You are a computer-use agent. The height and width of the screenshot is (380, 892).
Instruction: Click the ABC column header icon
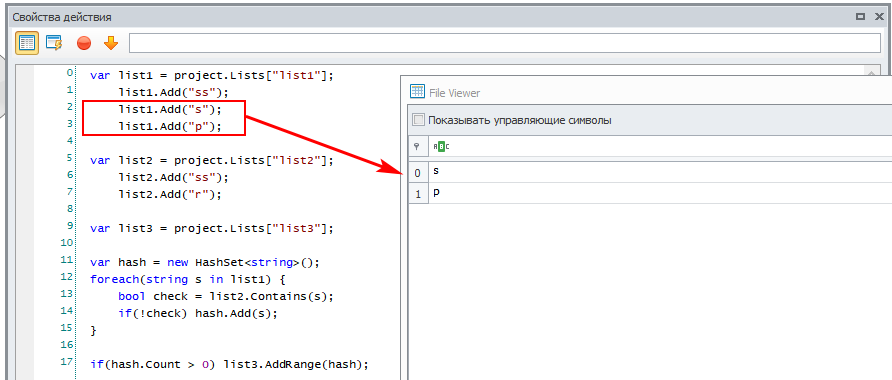(x=441, y=147)
